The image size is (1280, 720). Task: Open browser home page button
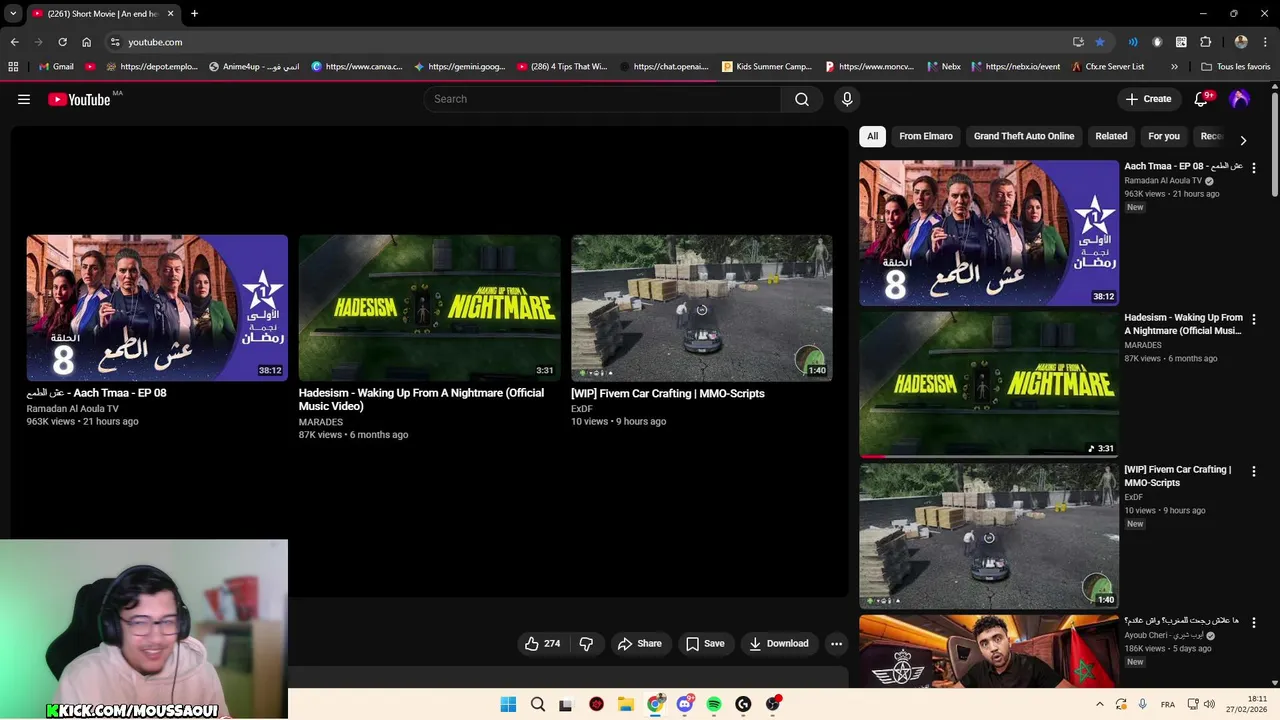click(x=86, y=42)
